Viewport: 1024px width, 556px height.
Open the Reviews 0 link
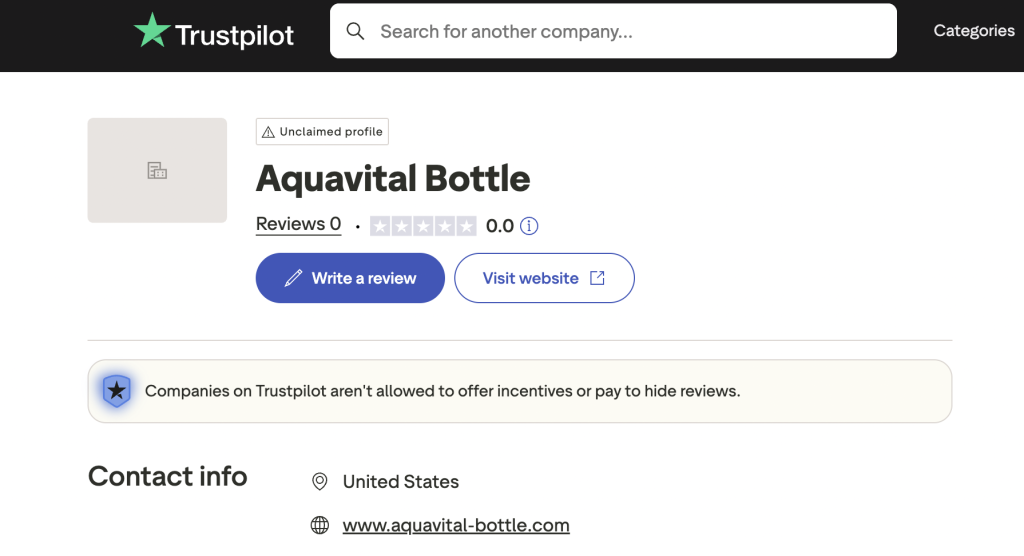298,225
